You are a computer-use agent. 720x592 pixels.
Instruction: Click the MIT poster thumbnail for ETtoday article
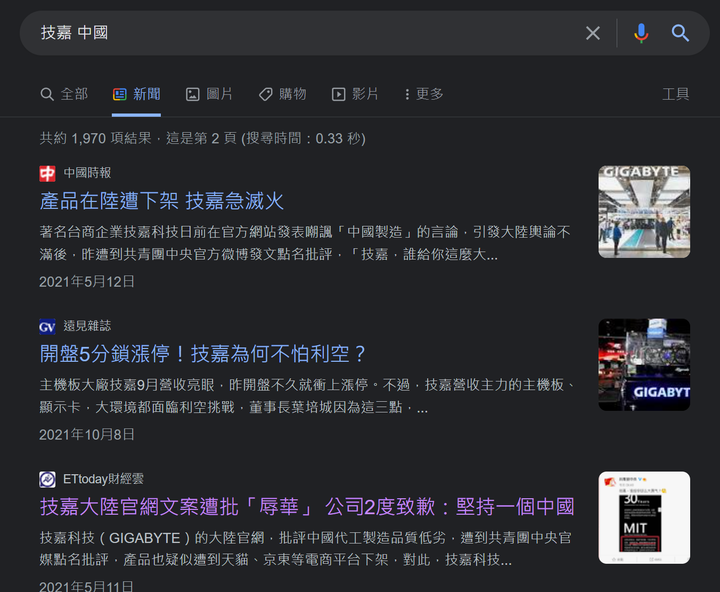click(644, 518)
